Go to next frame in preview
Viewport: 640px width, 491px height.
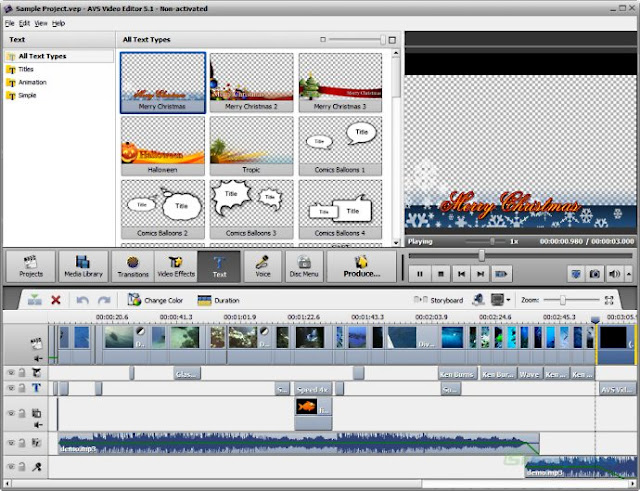tap(481, 274)
